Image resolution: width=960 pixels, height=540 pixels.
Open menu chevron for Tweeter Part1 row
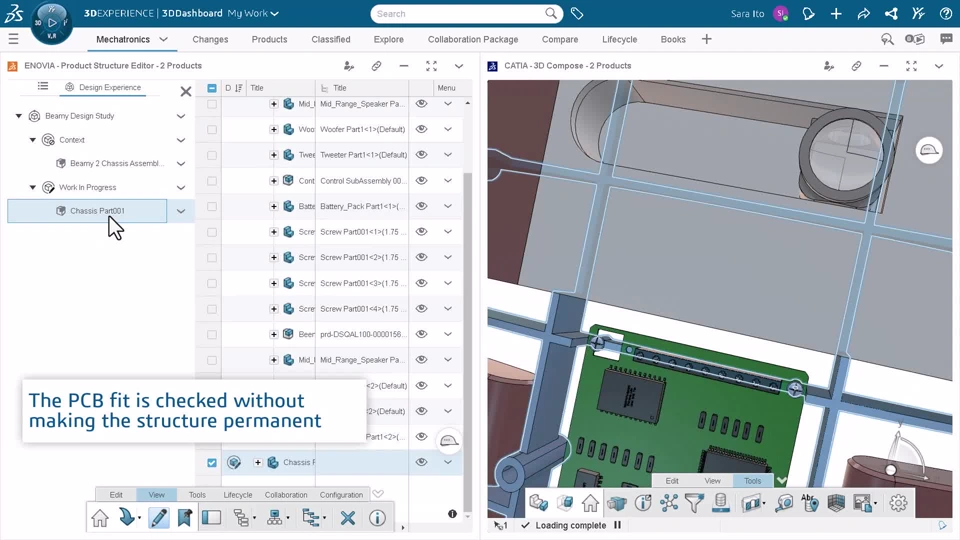click(x=448, y=155)
